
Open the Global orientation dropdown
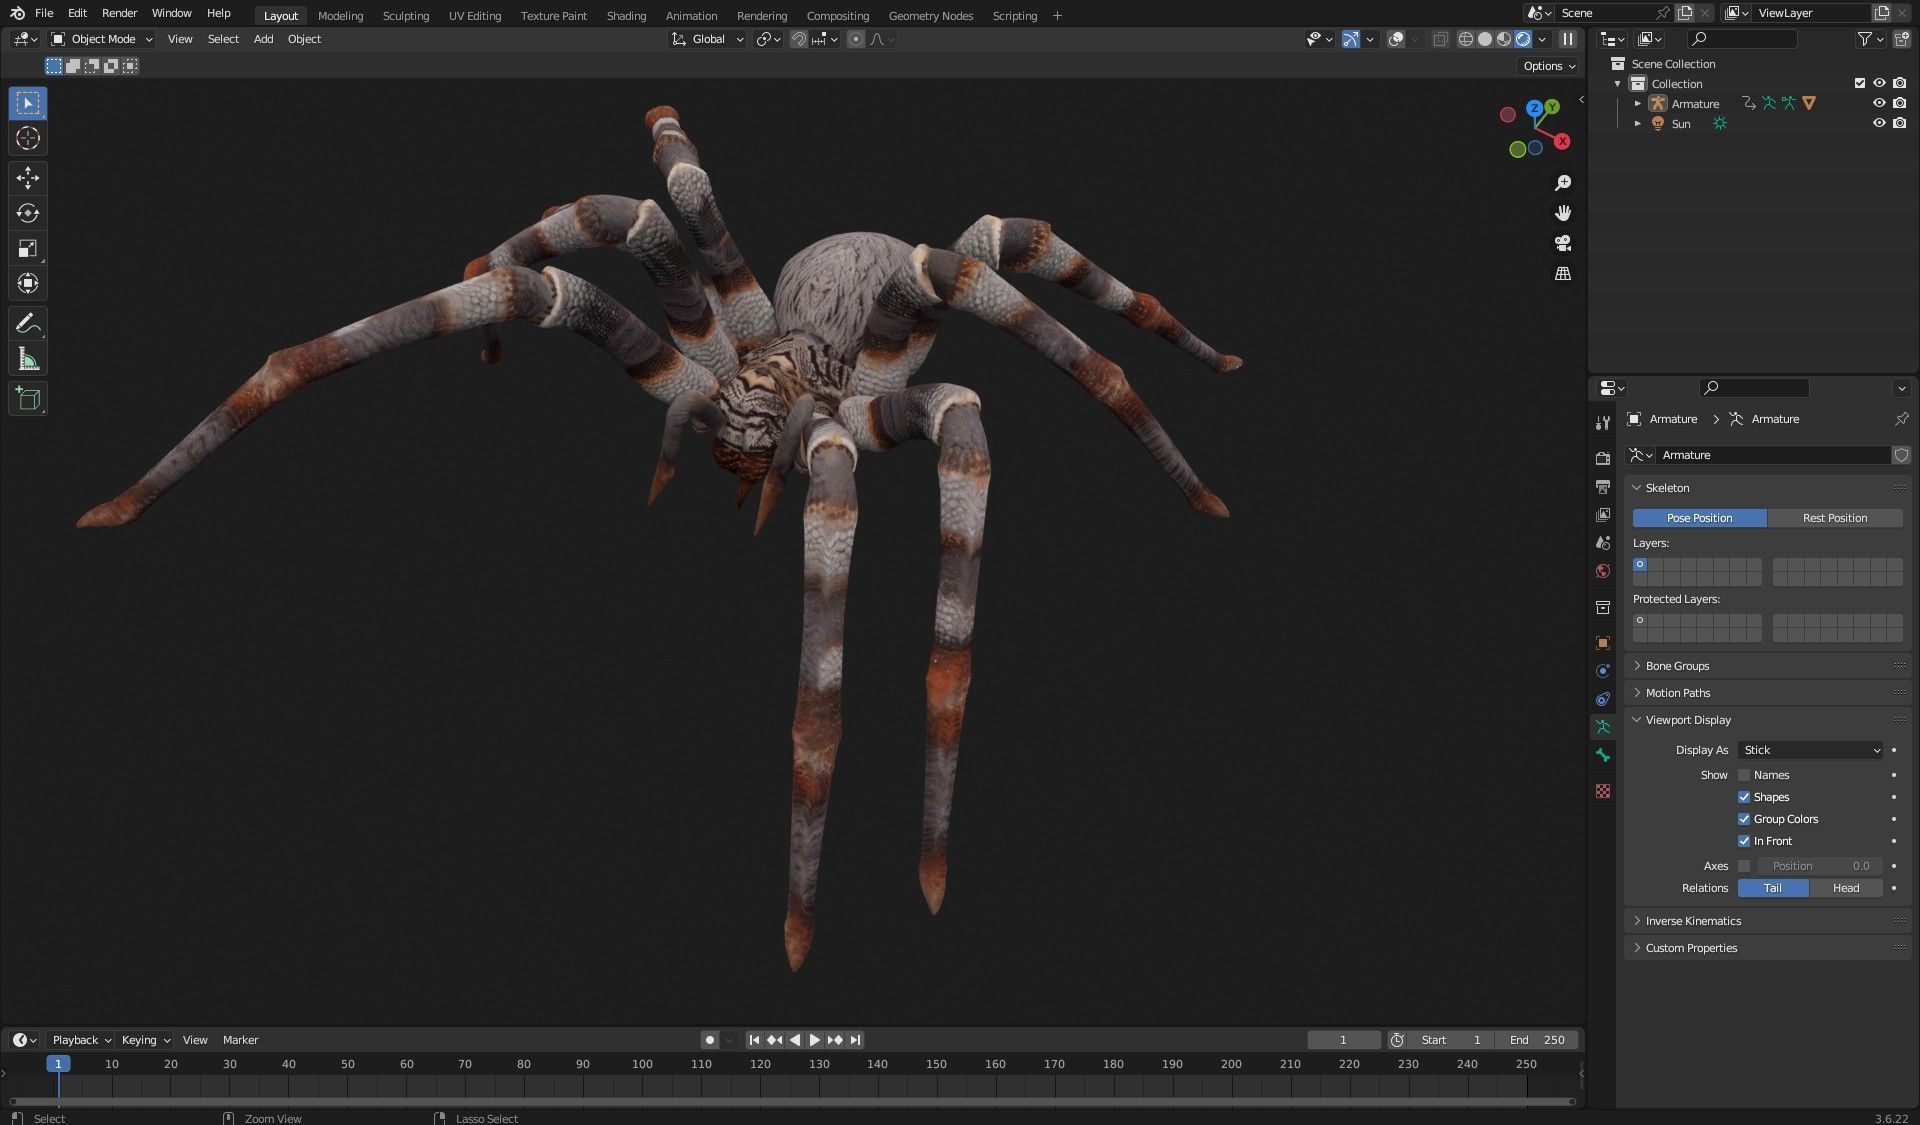pyautogui.click(x=708, y=39)
